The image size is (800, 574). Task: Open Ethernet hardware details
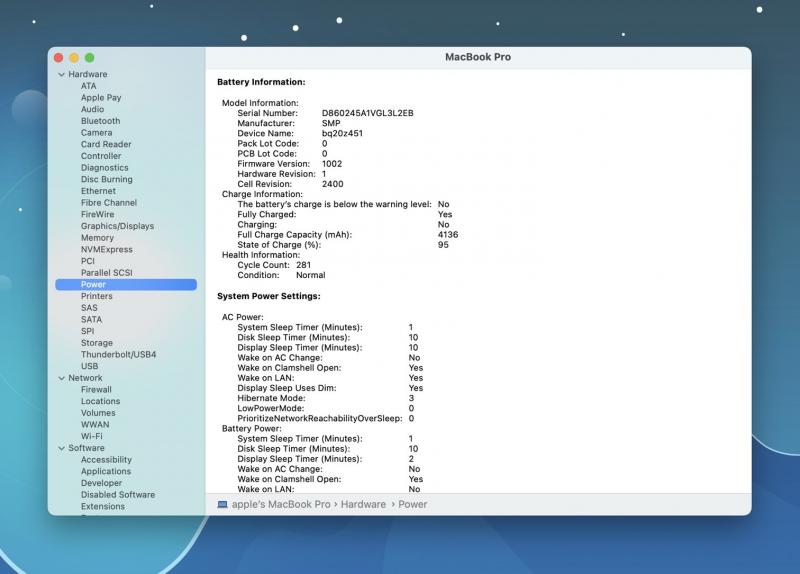pyautogui.click(x=98, y=191)
